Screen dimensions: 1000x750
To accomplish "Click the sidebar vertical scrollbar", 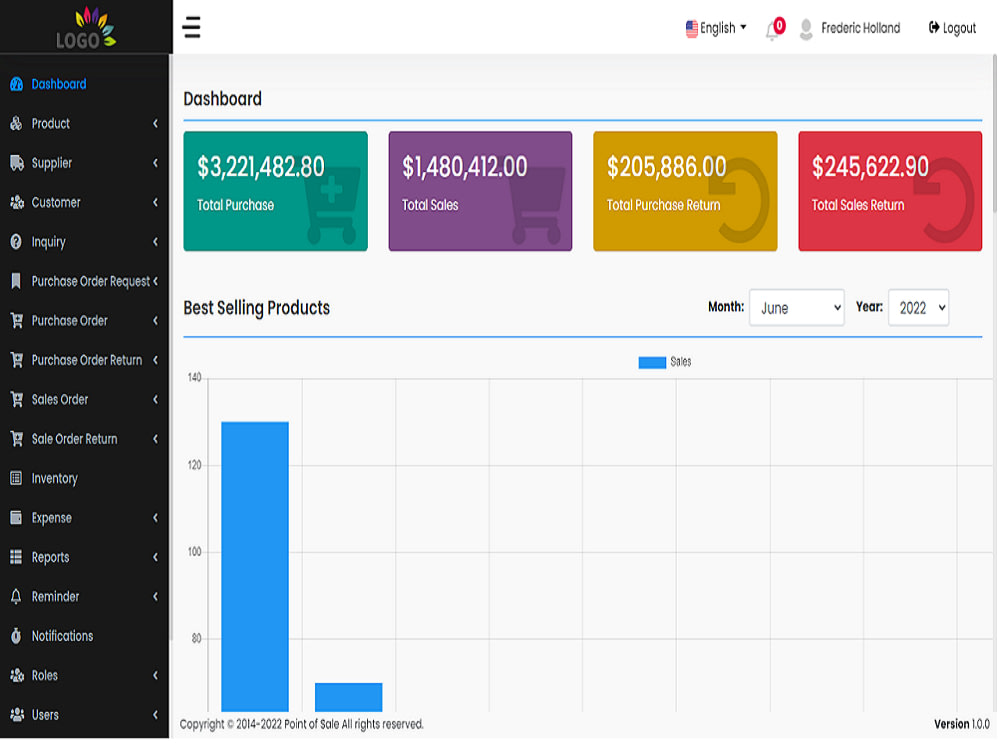I will (171, 348).
